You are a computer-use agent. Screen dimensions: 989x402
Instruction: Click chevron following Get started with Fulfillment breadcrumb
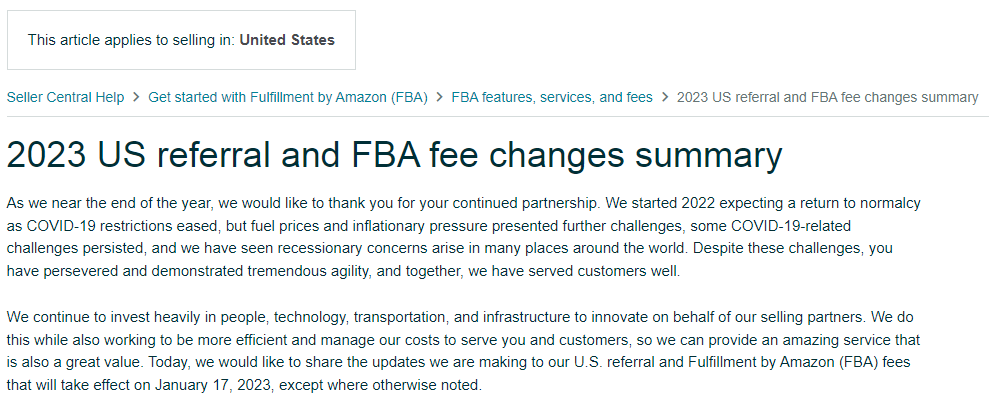[440, 97]
